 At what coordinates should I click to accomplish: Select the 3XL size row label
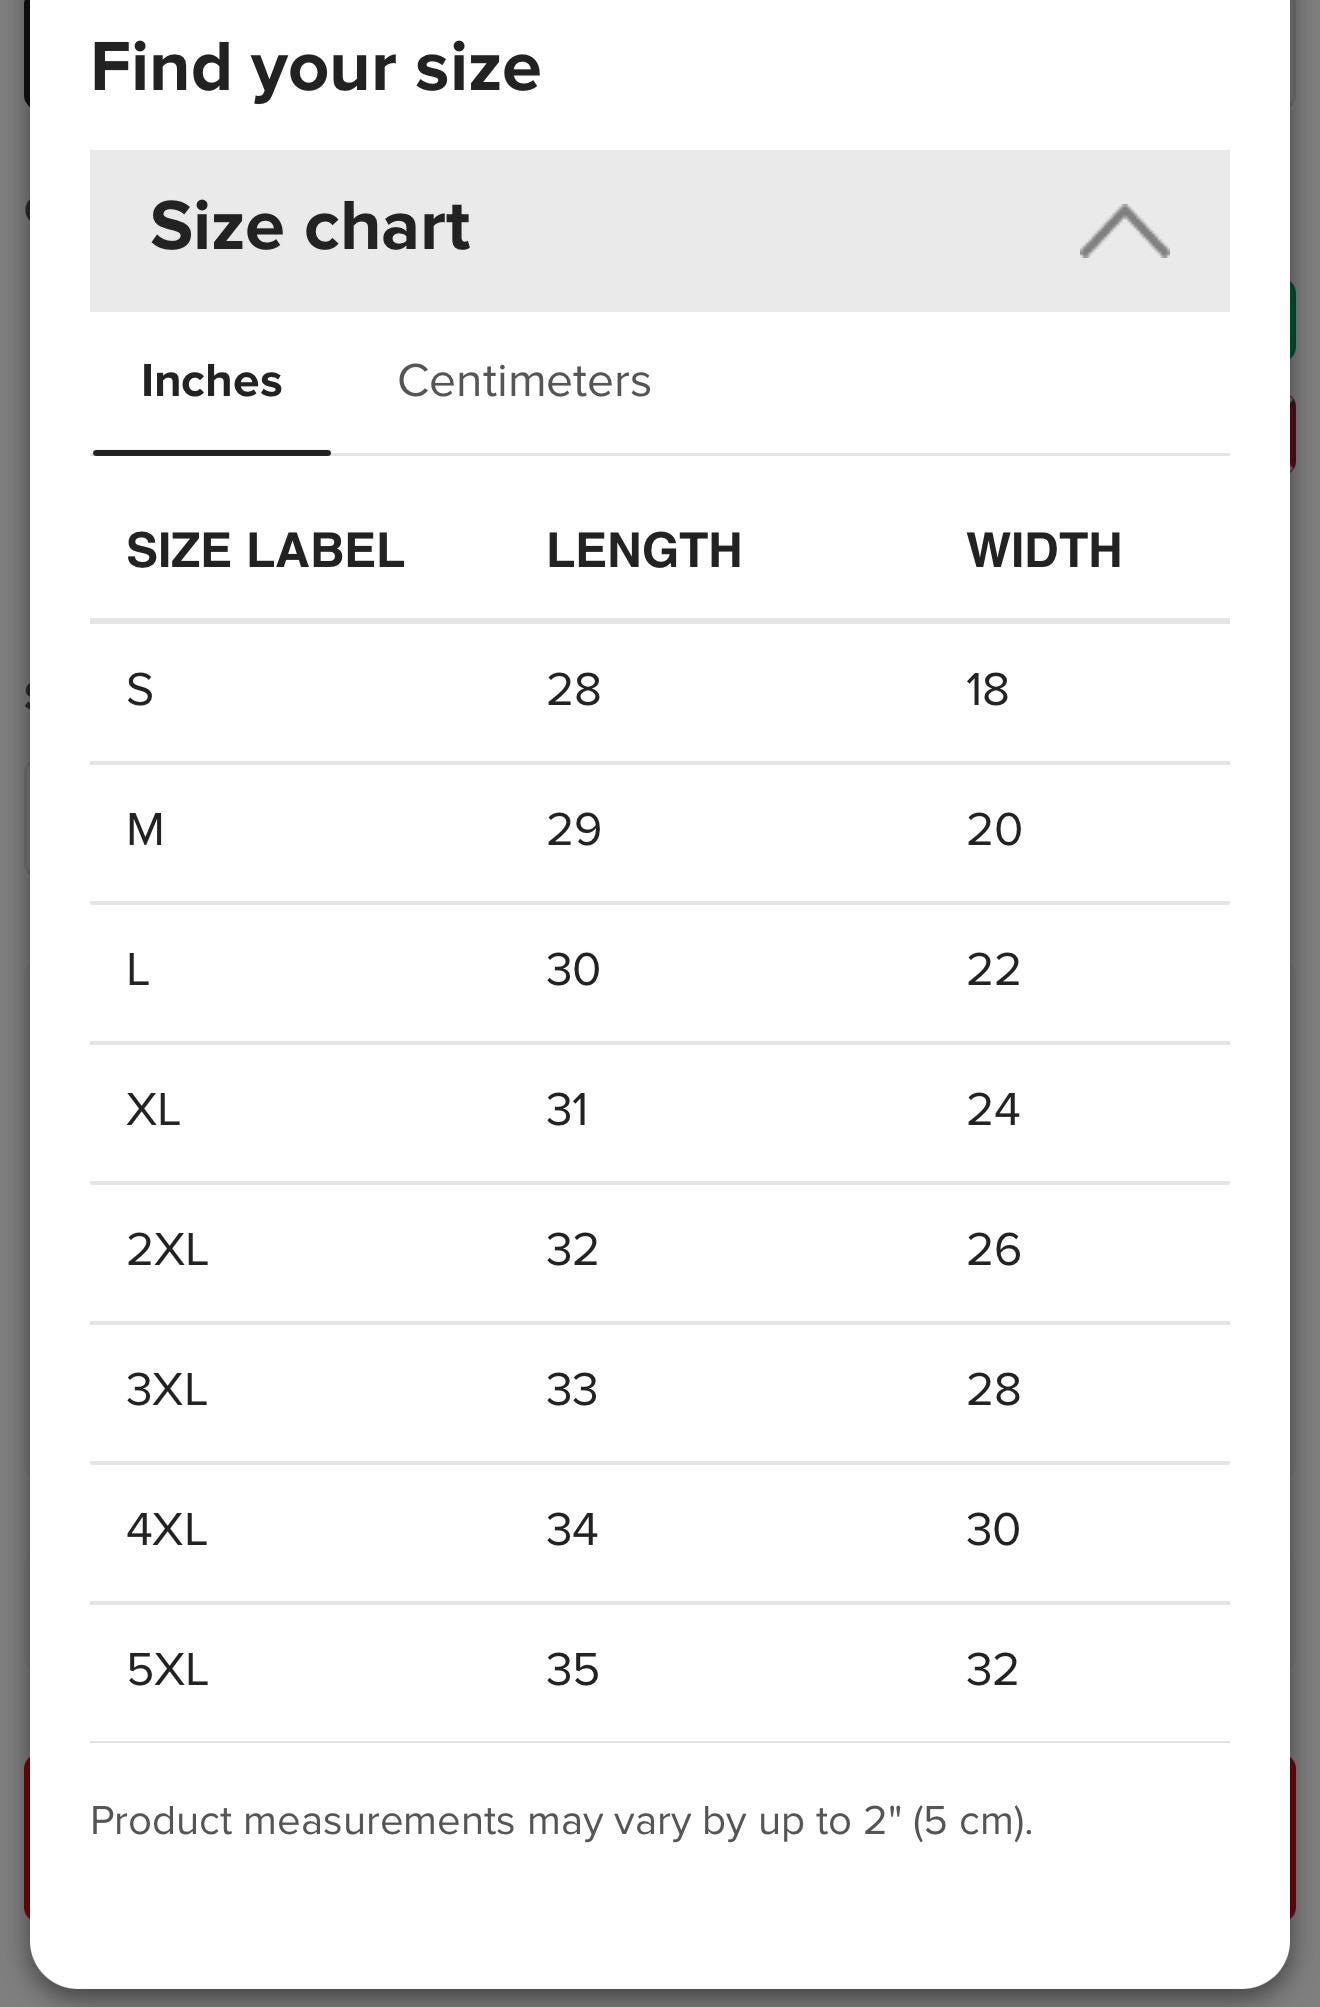(x=167, y=1390)
